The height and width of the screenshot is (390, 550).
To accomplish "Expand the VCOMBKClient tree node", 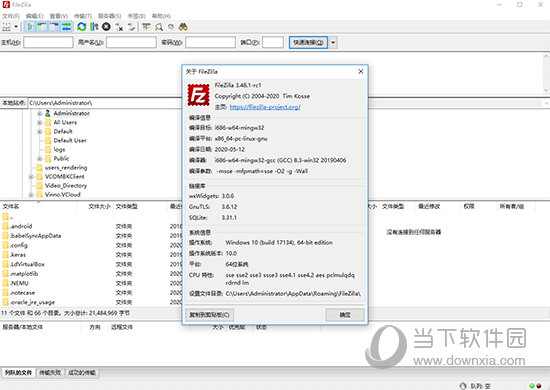I will click(31, 176).
